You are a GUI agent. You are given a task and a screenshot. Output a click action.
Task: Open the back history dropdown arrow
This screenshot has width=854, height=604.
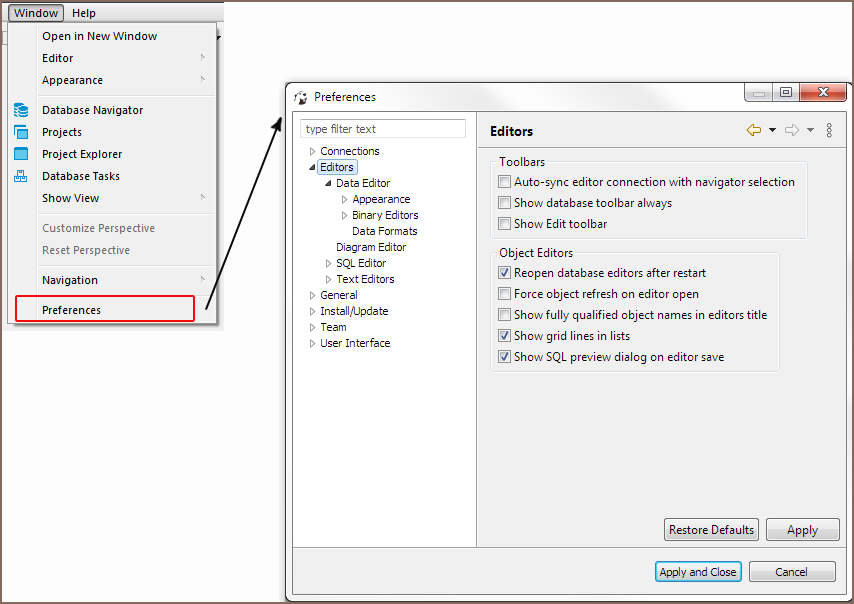(x=772, y=130)
